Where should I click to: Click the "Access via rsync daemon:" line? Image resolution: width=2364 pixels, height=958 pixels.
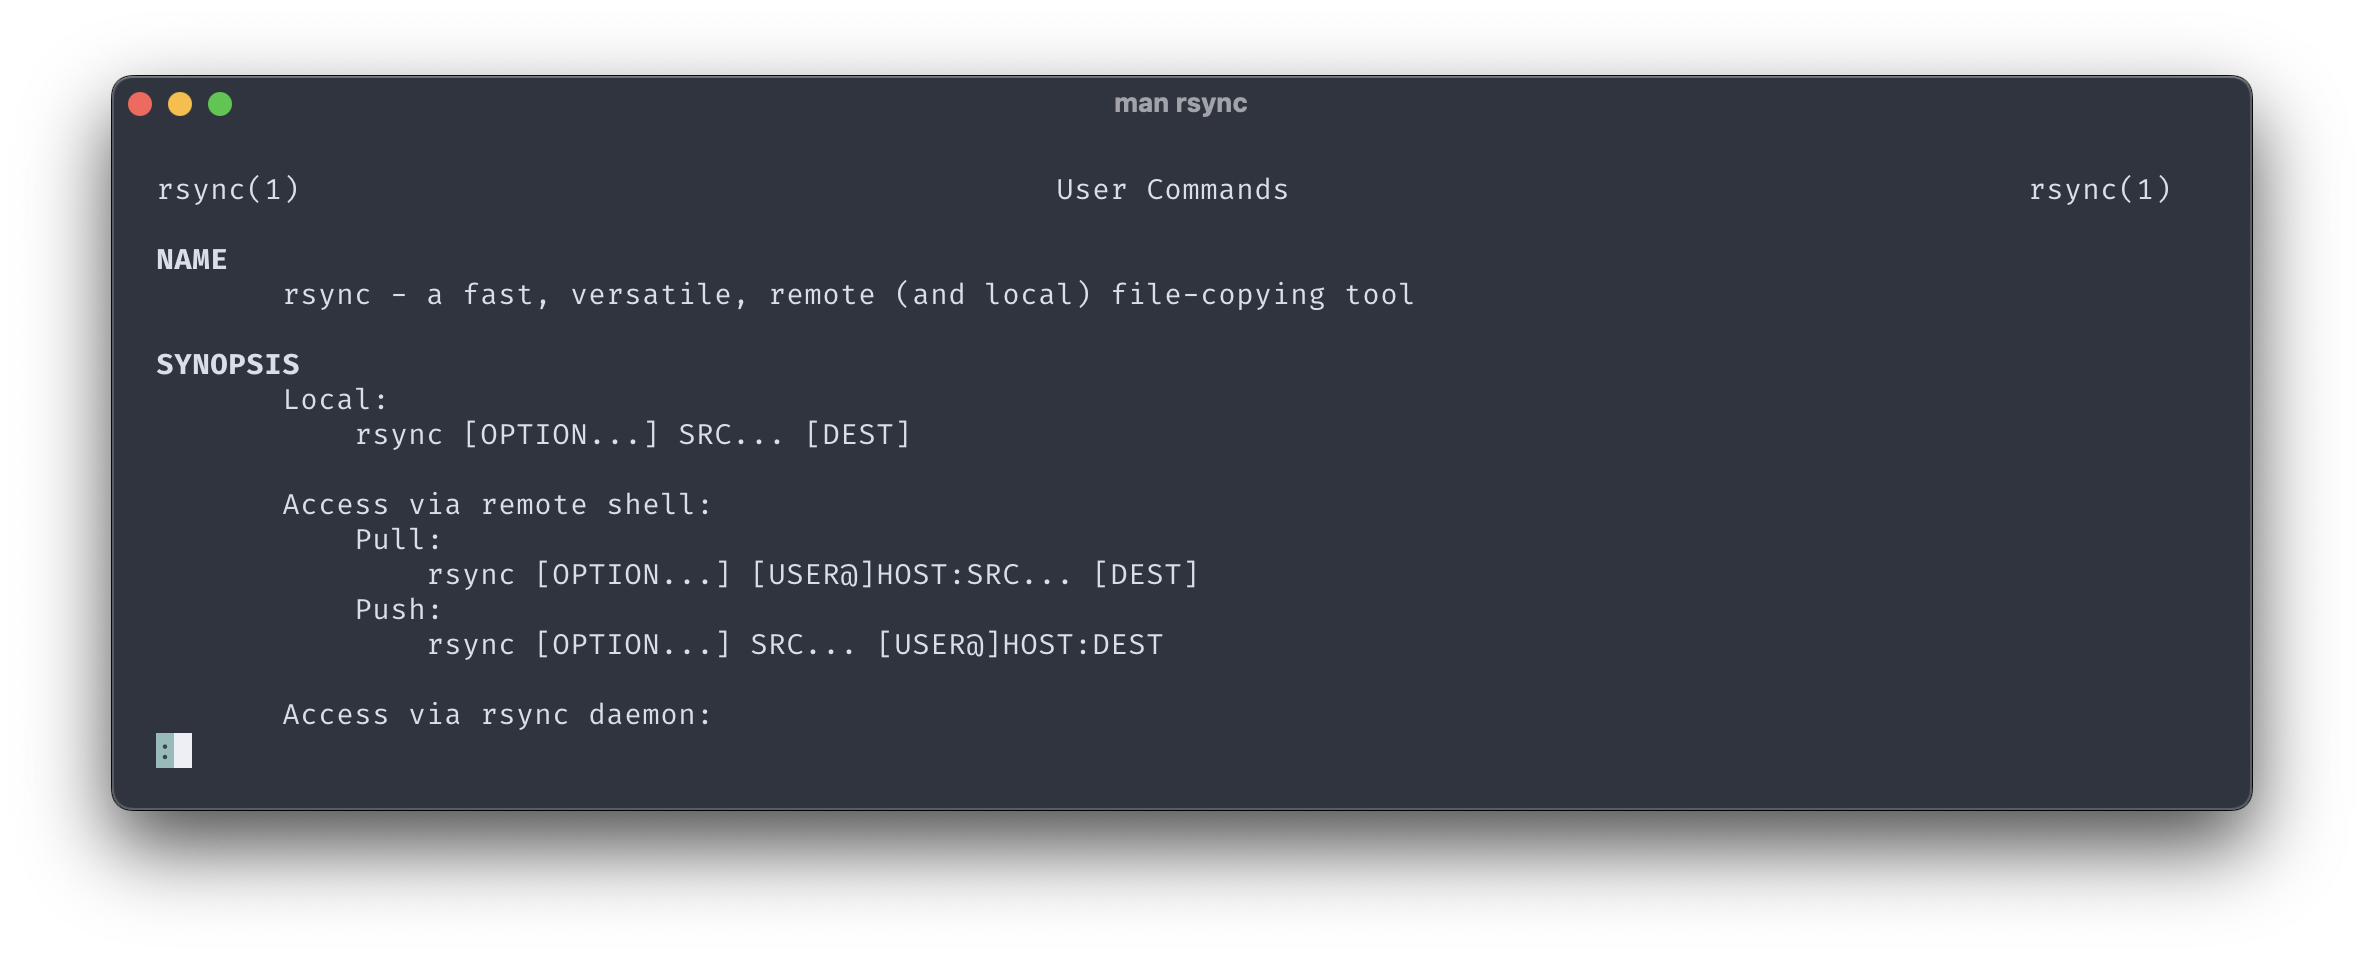(x=497, y=715)
